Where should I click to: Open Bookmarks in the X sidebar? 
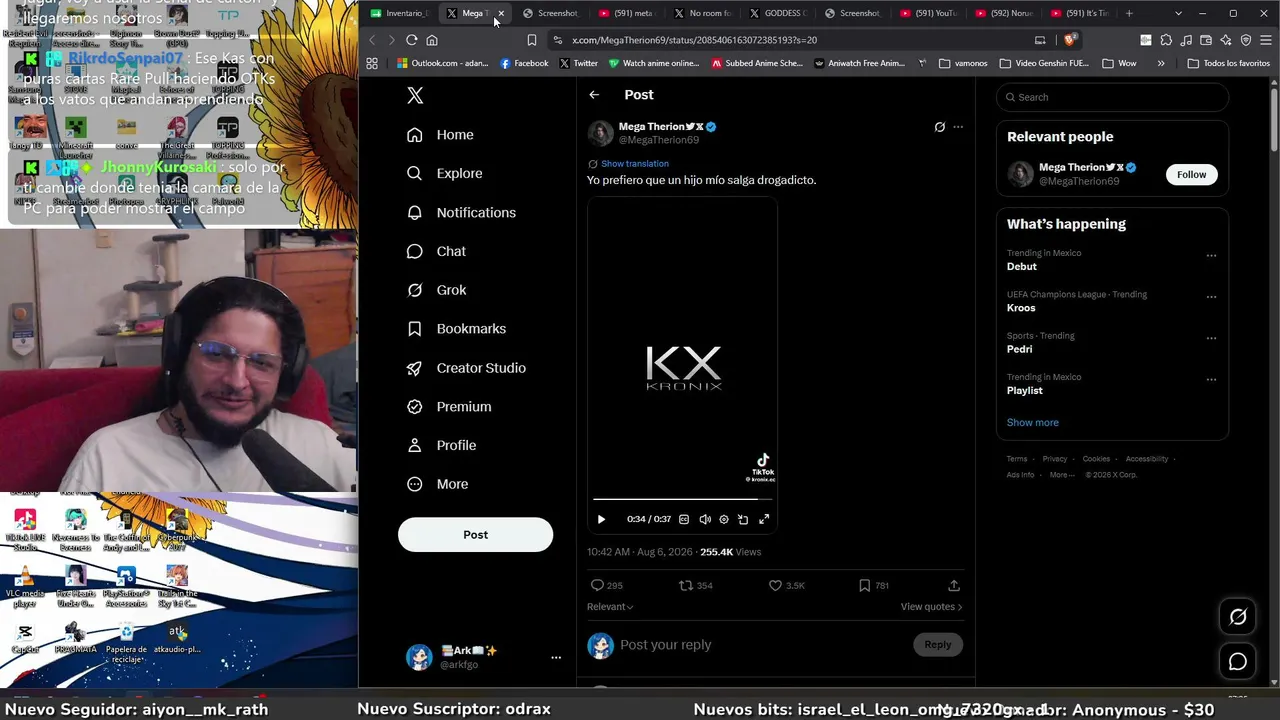(456, 329)
